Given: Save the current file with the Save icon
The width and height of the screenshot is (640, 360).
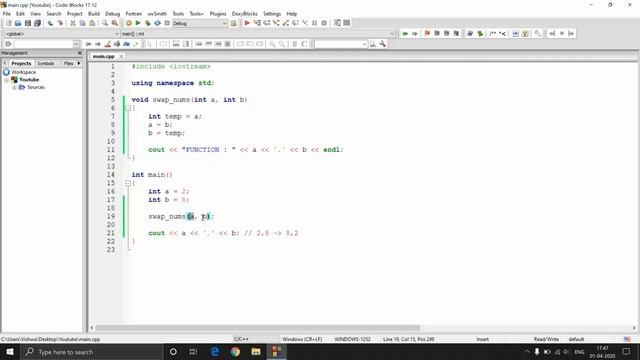Looking at the screenshot, I should click(28, 23).
